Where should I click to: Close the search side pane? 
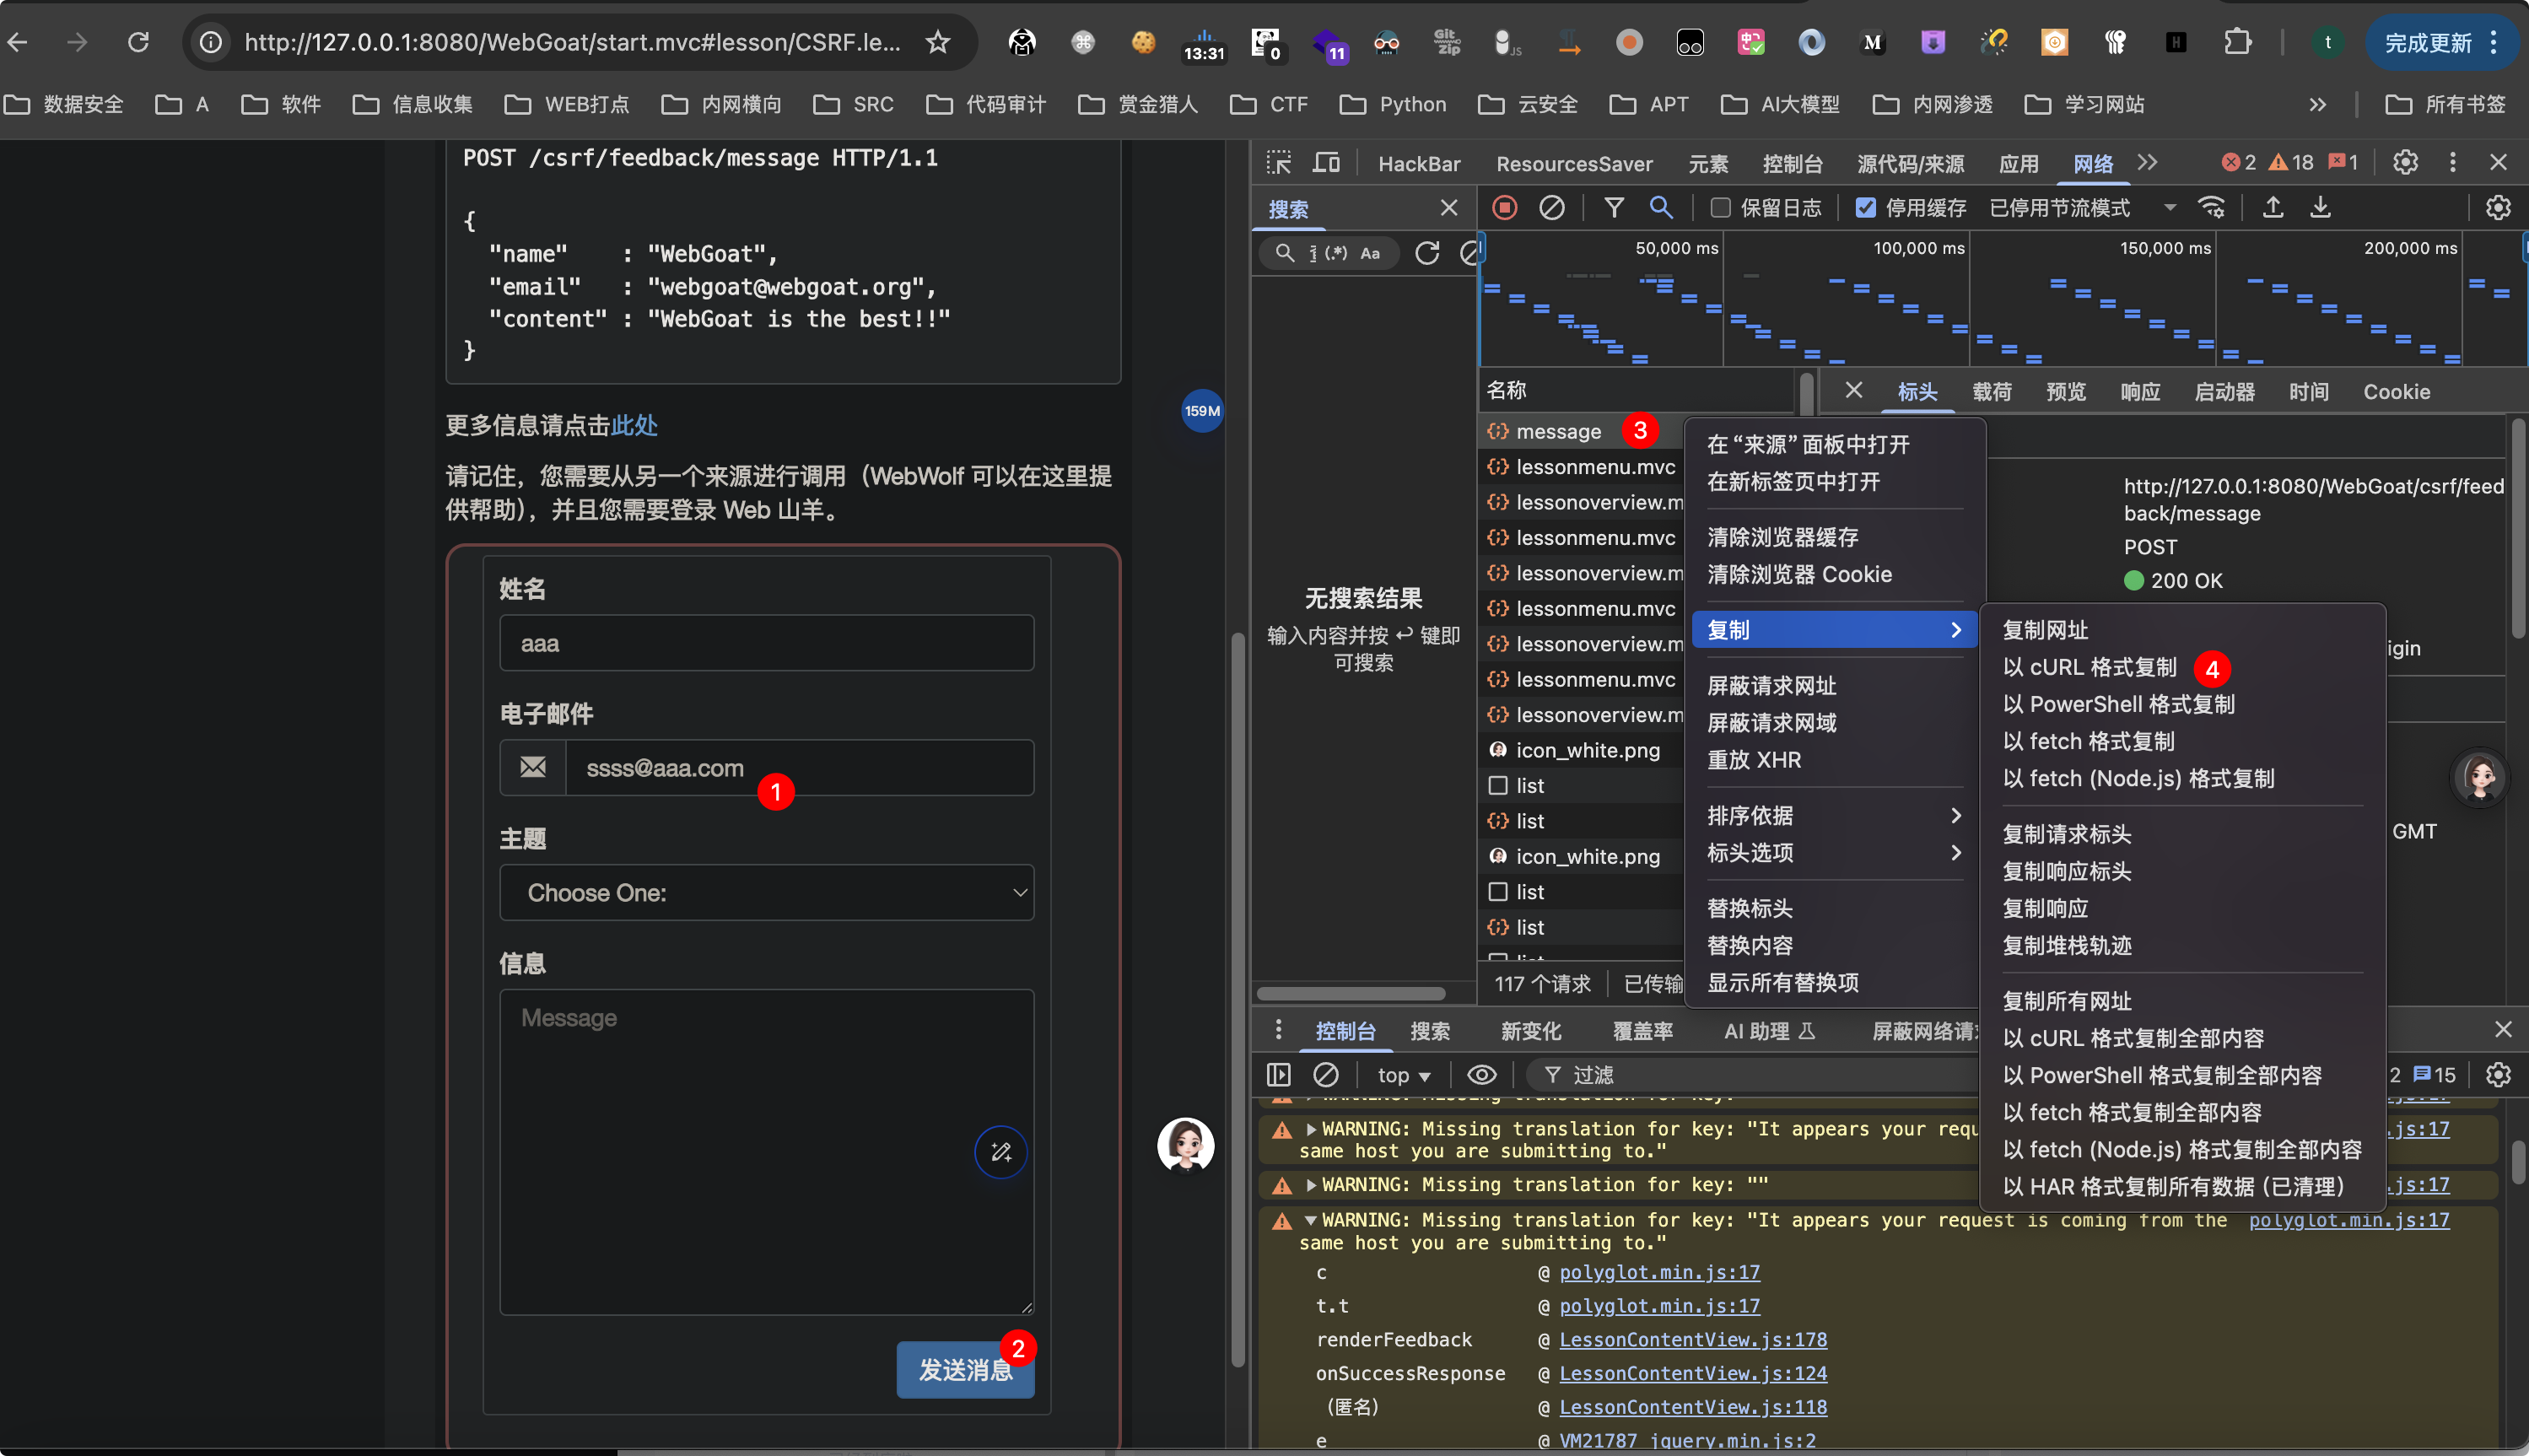point(1448,208)
